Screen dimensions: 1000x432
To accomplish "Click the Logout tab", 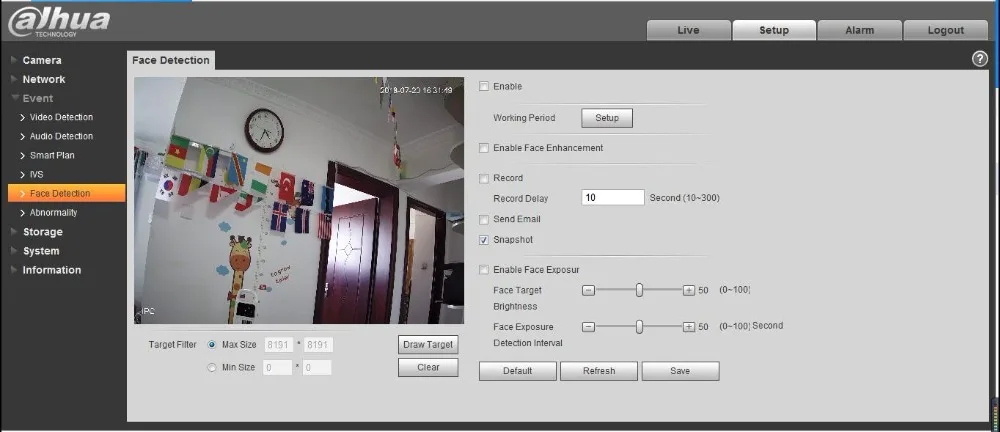I will coord(946,30).
